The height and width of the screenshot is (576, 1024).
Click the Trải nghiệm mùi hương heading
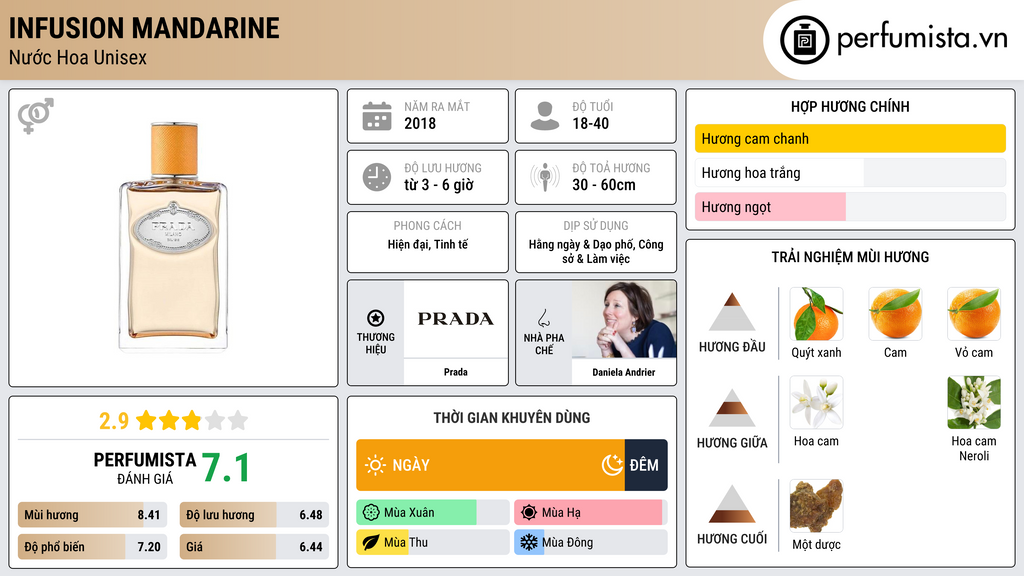[x=850, y=257]
